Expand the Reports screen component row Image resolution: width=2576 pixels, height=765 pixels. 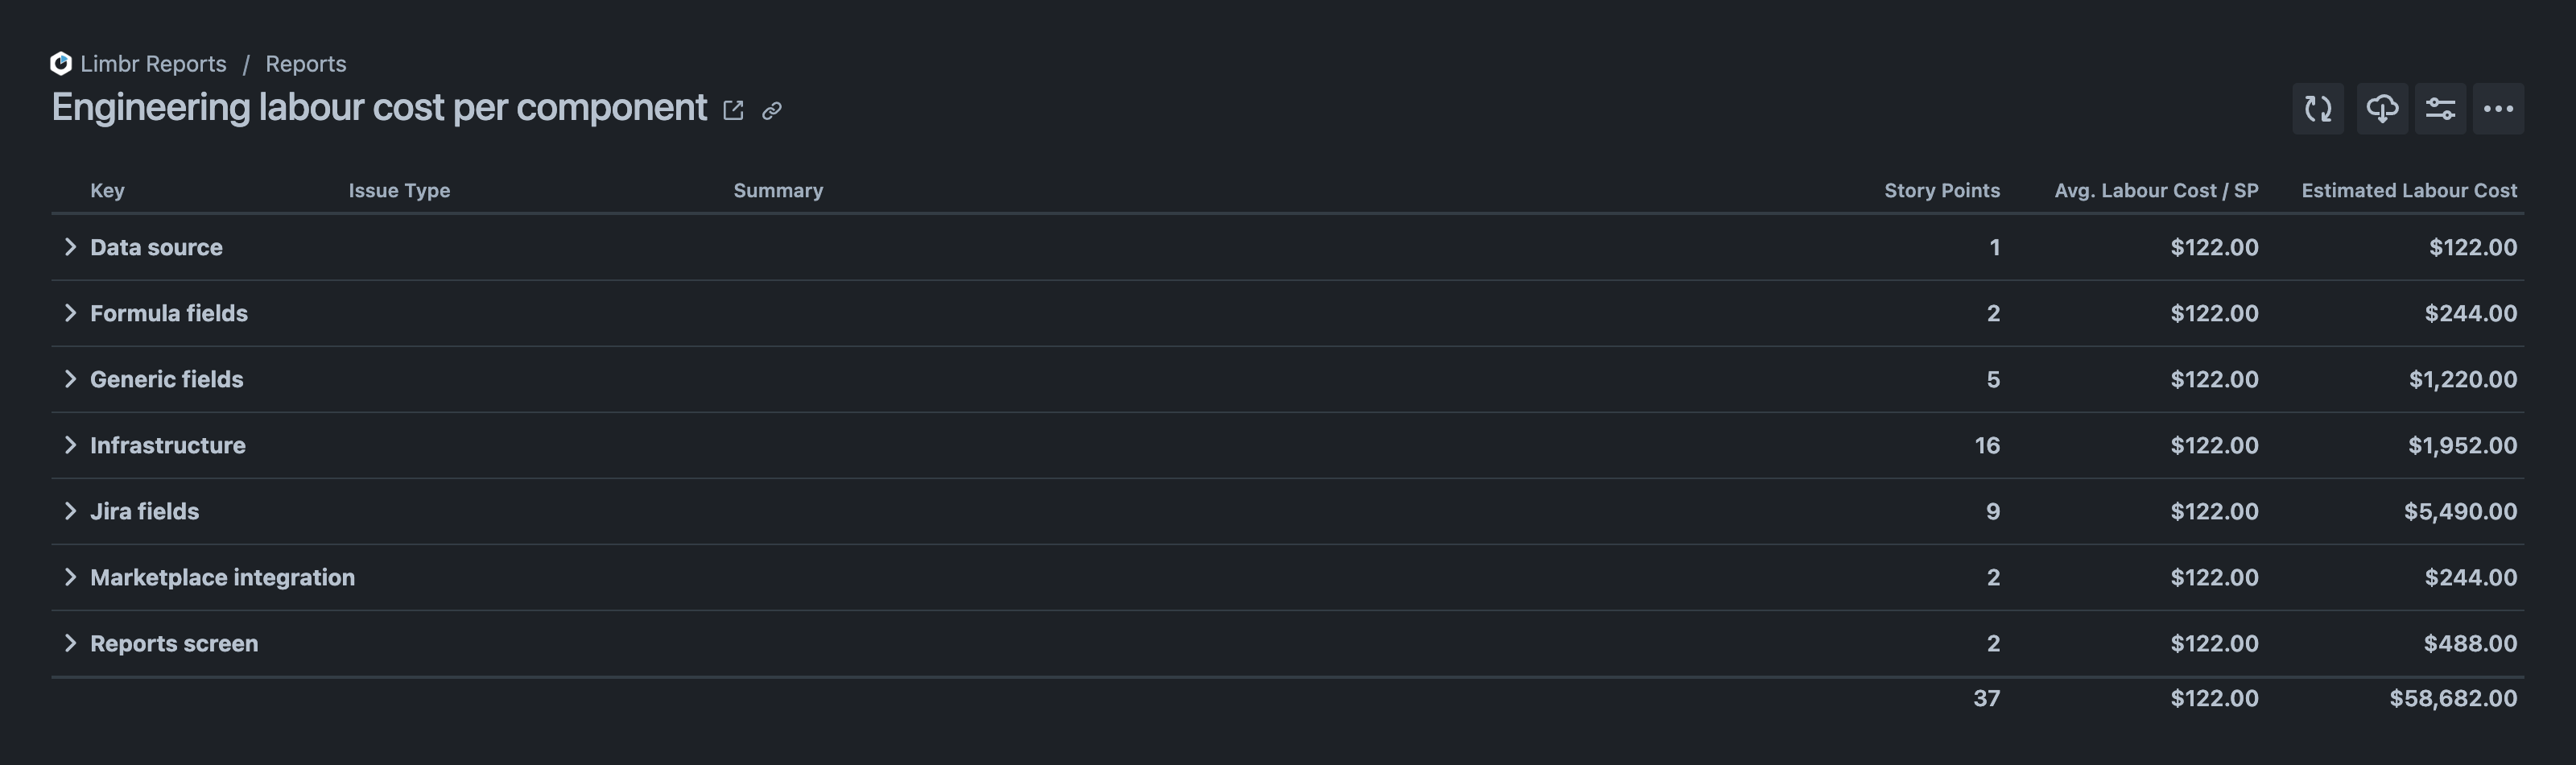click(70, 643)
